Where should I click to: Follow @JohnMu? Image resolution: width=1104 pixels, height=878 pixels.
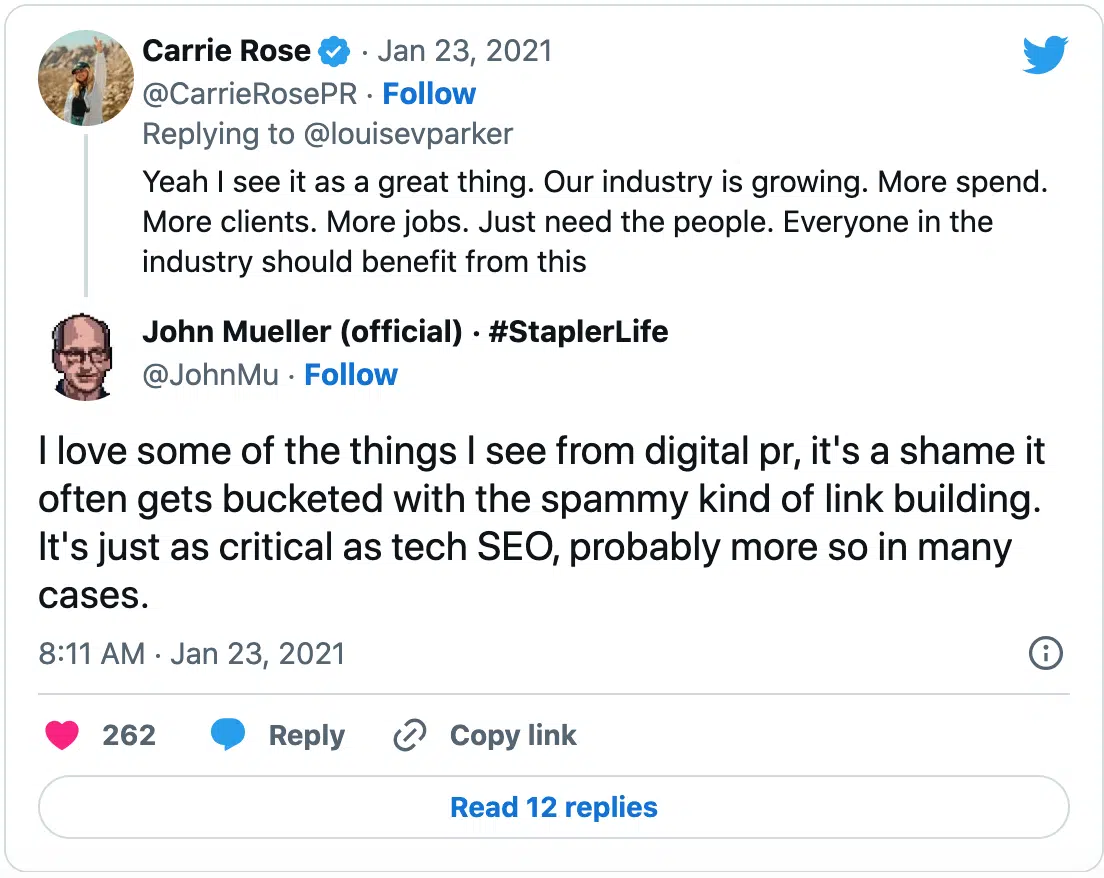(x=351, y=375)
